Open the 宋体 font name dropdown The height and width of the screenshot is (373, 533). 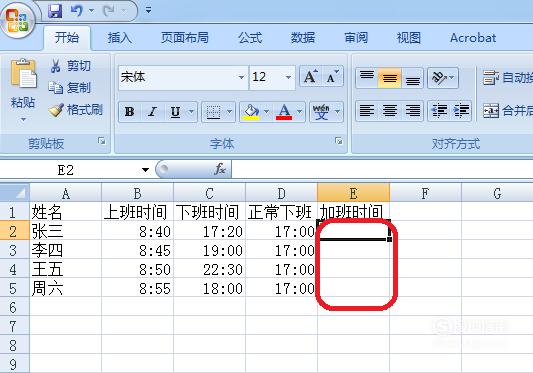tap(241, 77)
